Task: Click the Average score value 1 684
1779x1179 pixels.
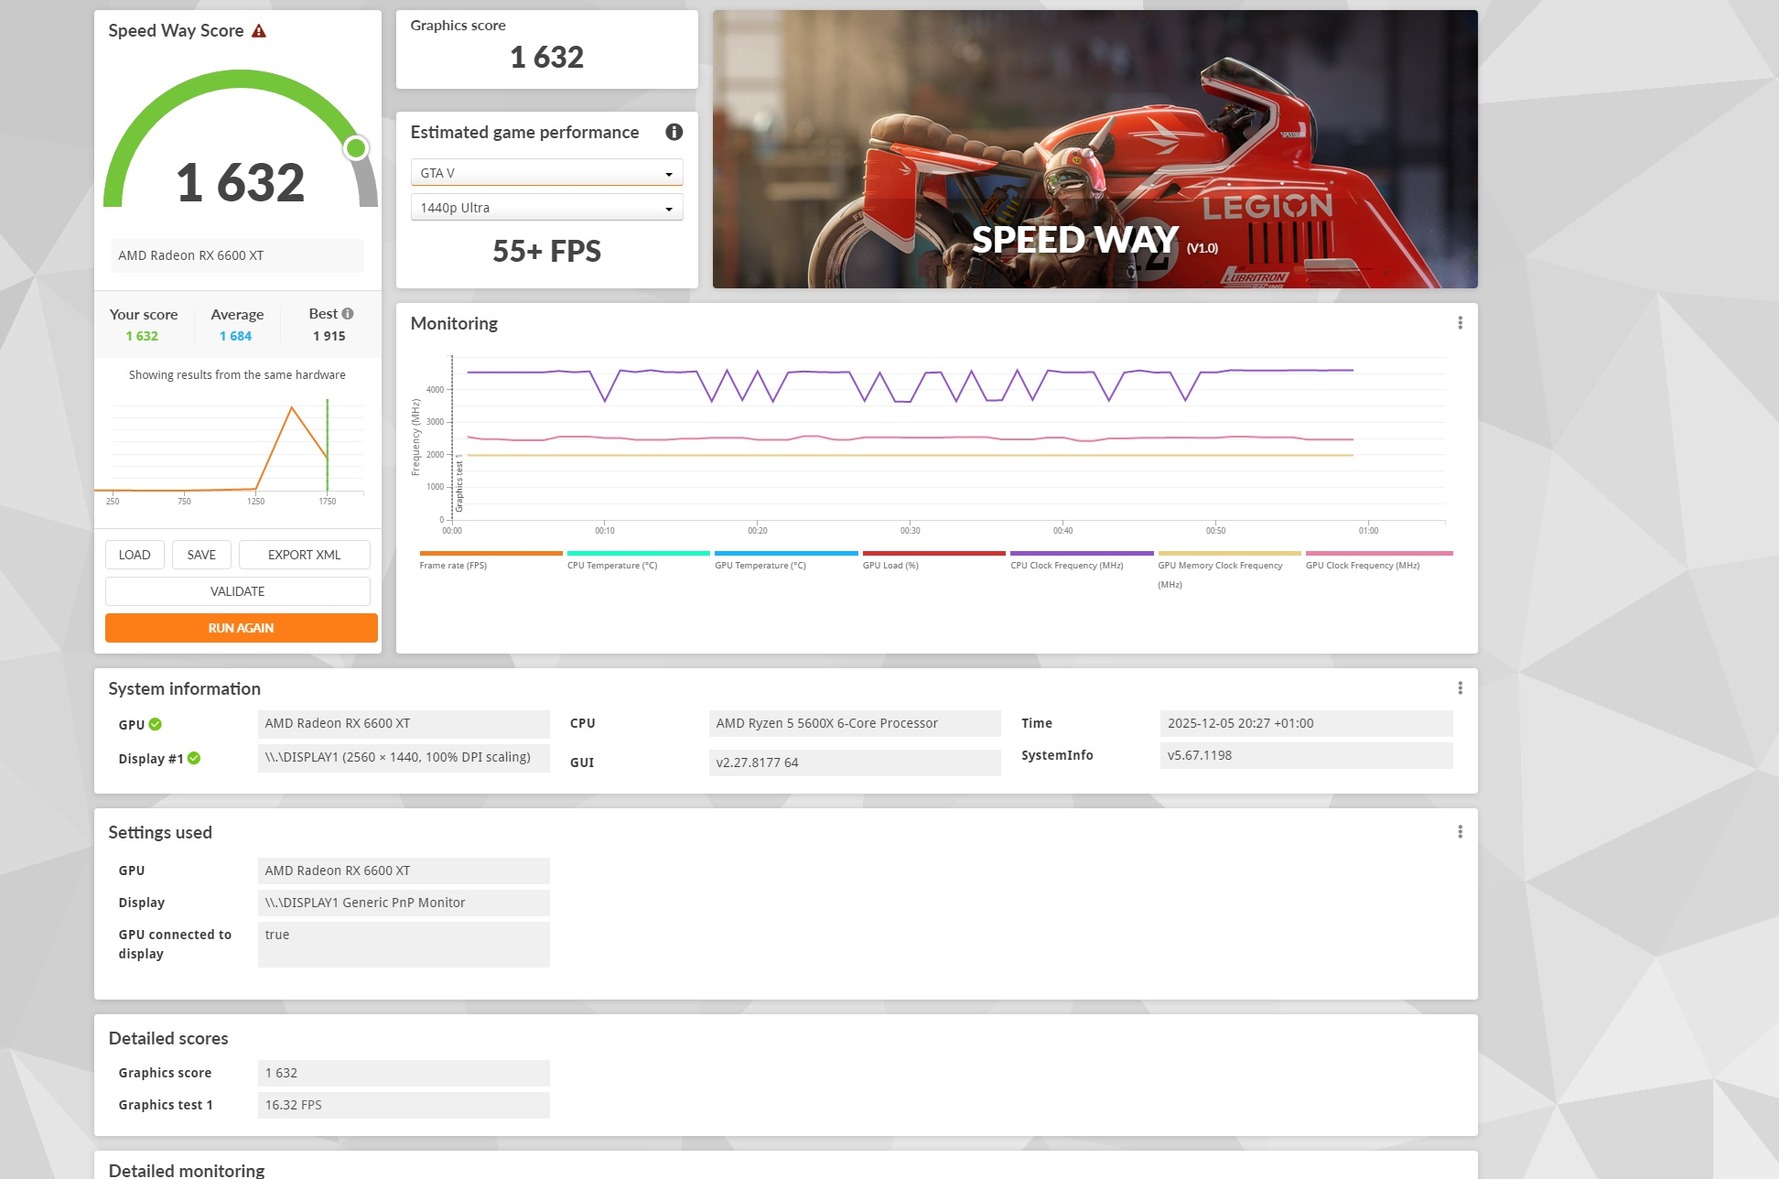Action: (236, 336)
